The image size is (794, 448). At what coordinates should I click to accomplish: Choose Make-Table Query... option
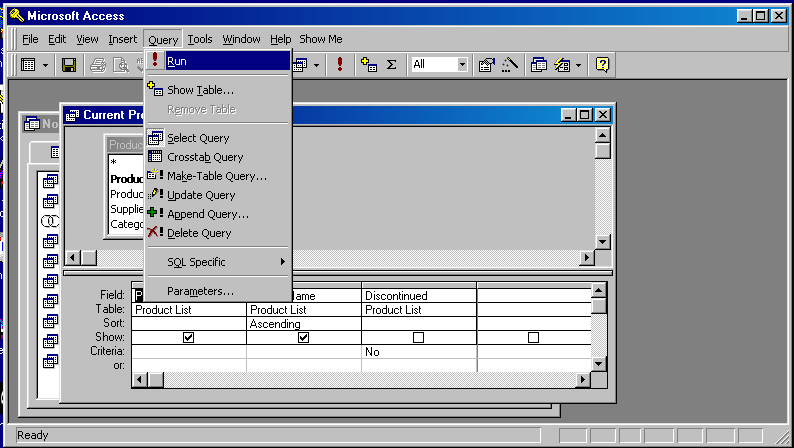click(x=218, y=176)
